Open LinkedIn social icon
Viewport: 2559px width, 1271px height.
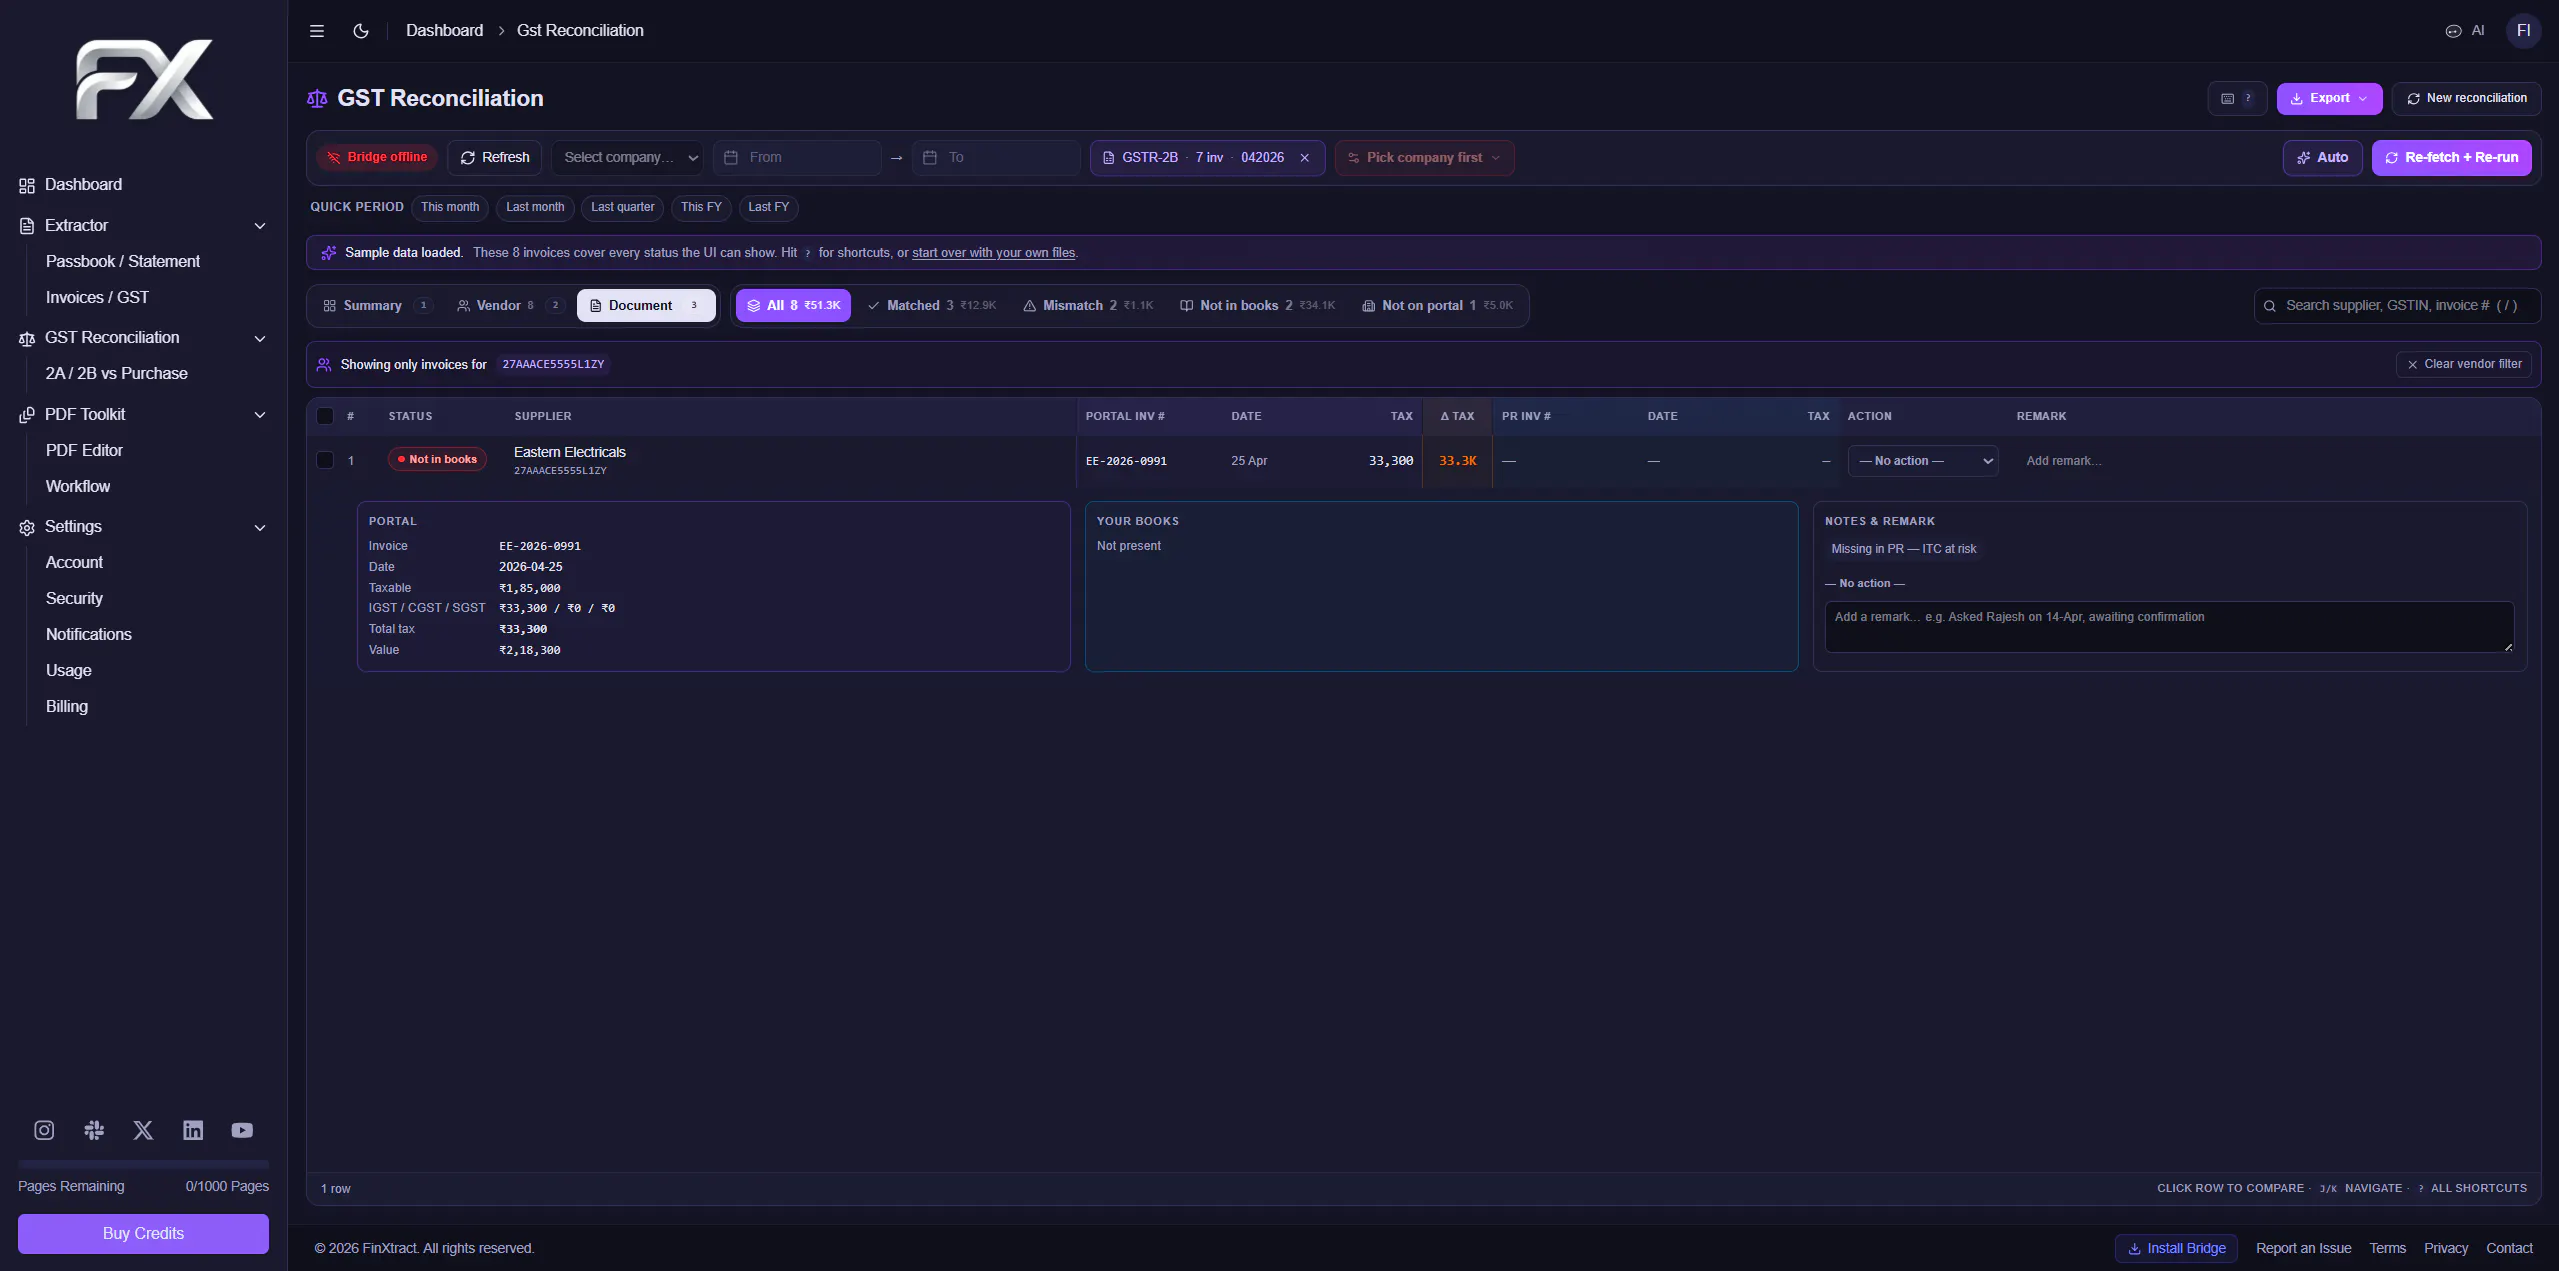[x=193, y=1130]
